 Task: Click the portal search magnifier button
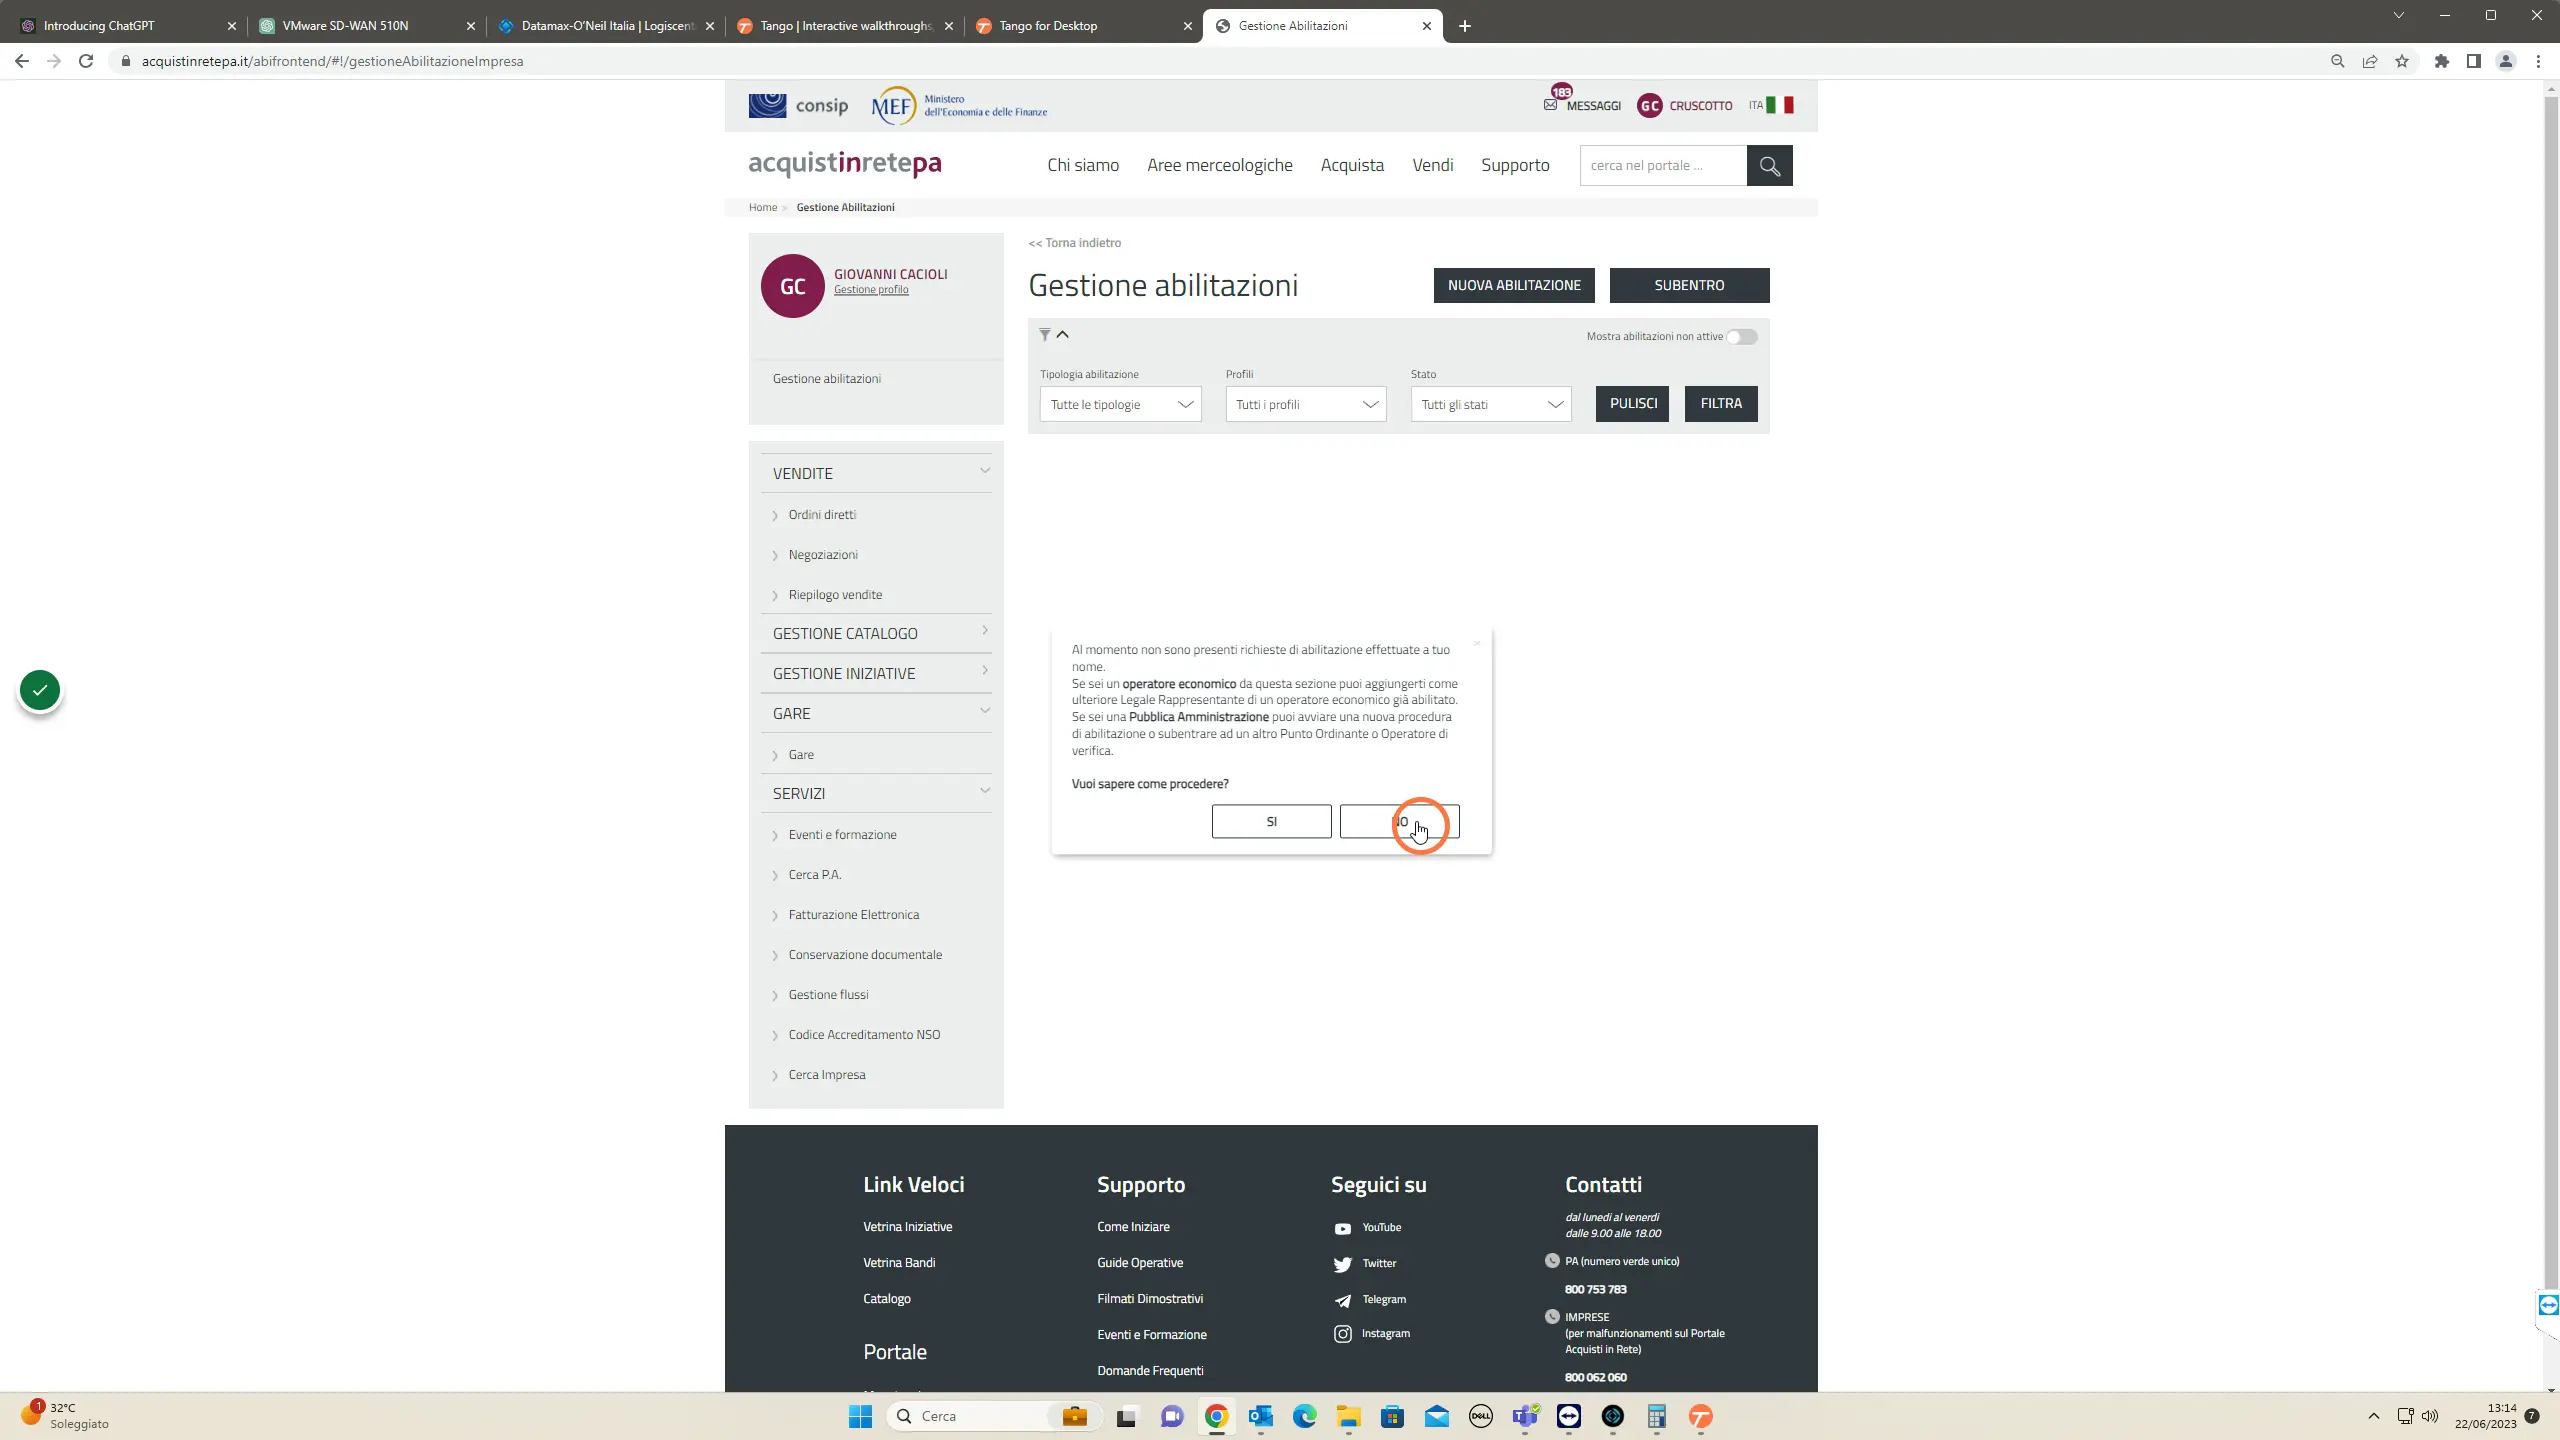tap(1769, 166)
